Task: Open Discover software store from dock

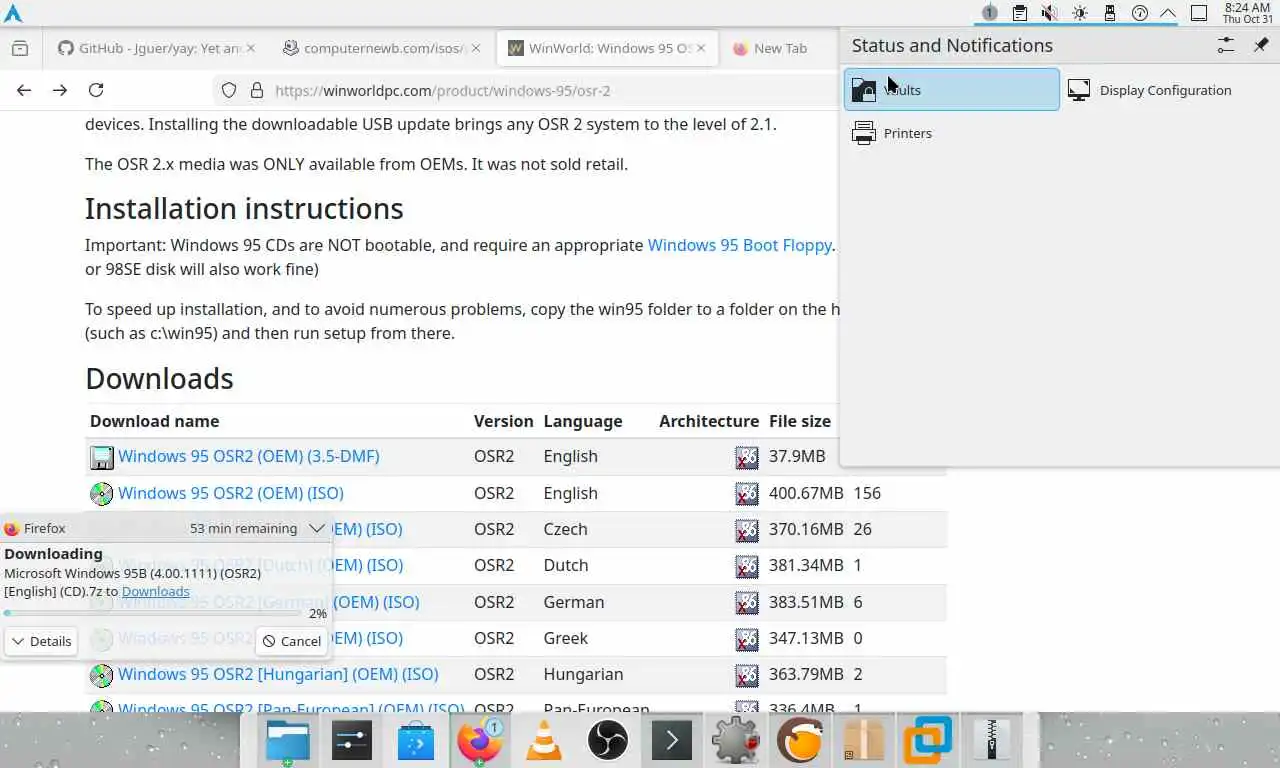Action: [416, 741]
